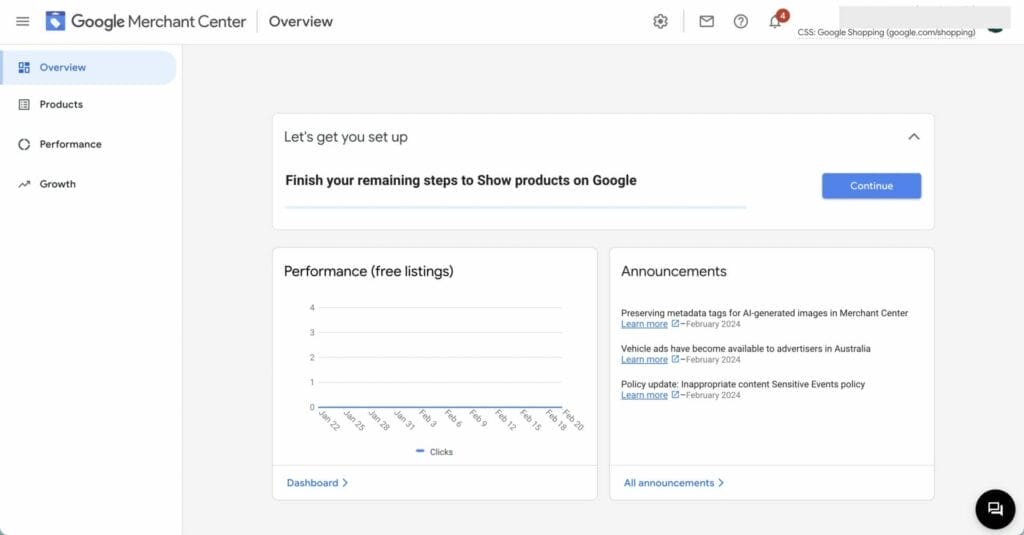Open the settings gear icon
1024x535 pixels.
660,21
